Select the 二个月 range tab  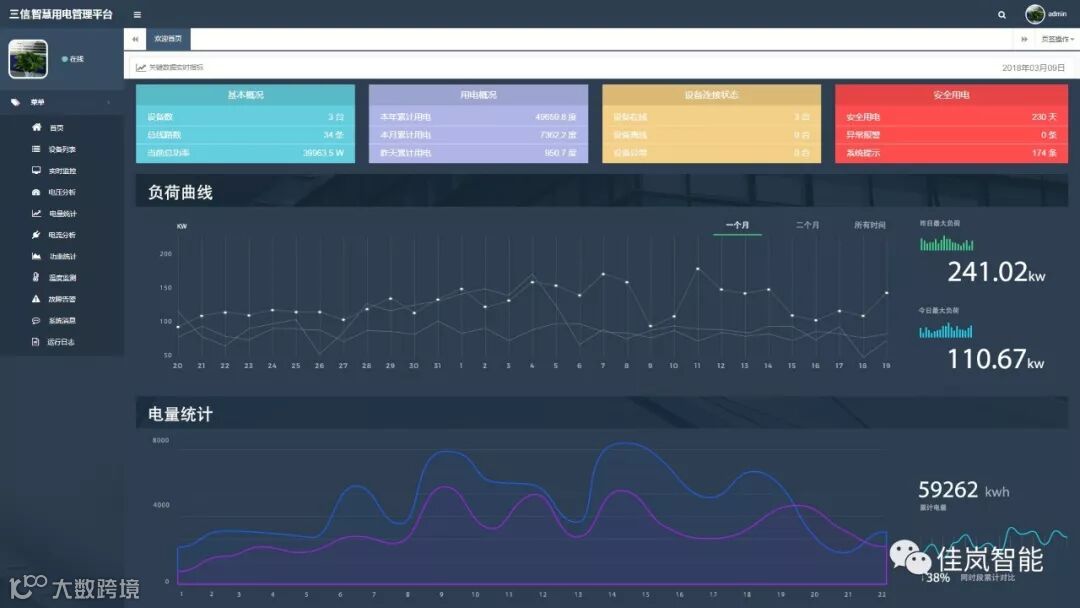click(x=807, y=225)
